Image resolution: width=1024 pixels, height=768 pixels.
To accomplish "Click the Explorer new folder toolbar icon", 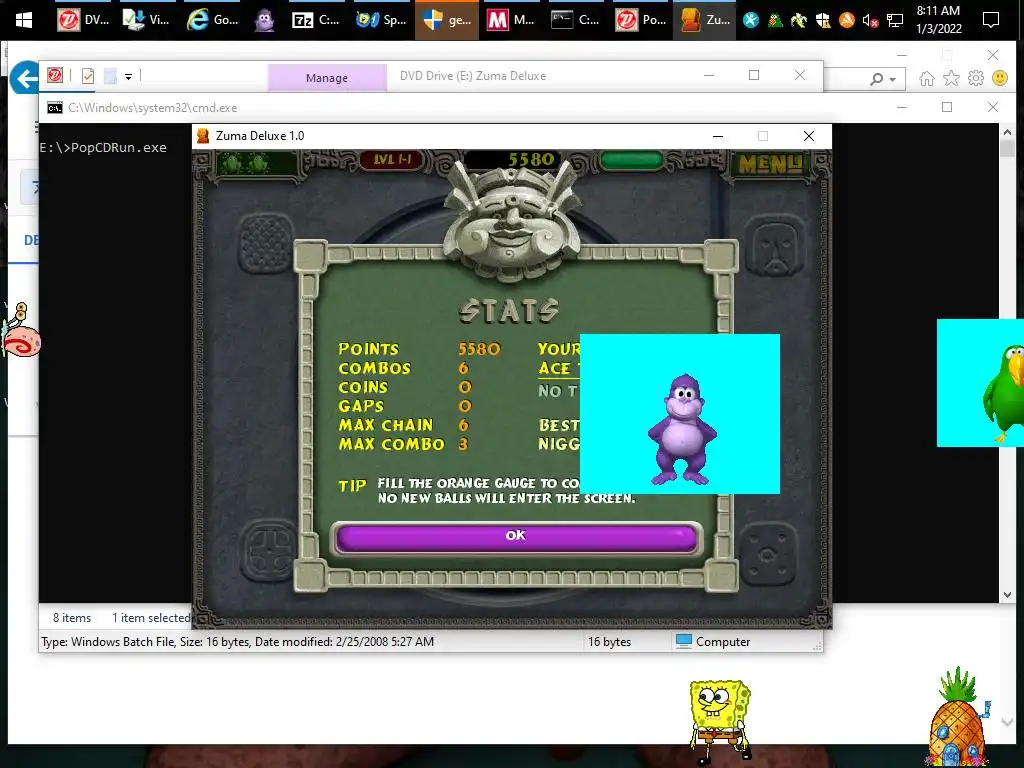I will 110,76.
